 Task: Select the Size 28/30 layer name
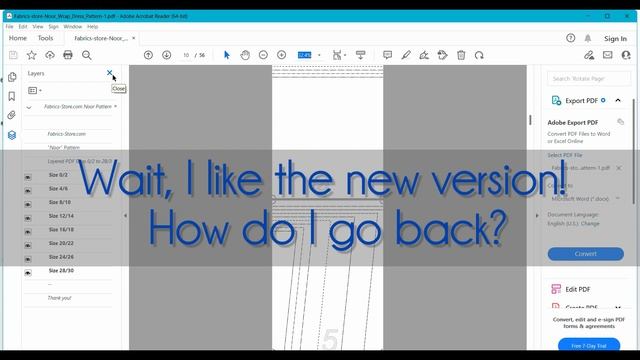tap(61, 271)
